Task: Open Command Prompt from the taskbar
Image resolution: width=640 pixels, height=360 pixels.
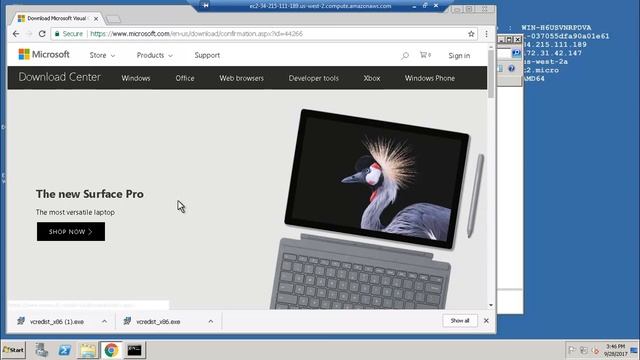Action: [x=134, y=350]
